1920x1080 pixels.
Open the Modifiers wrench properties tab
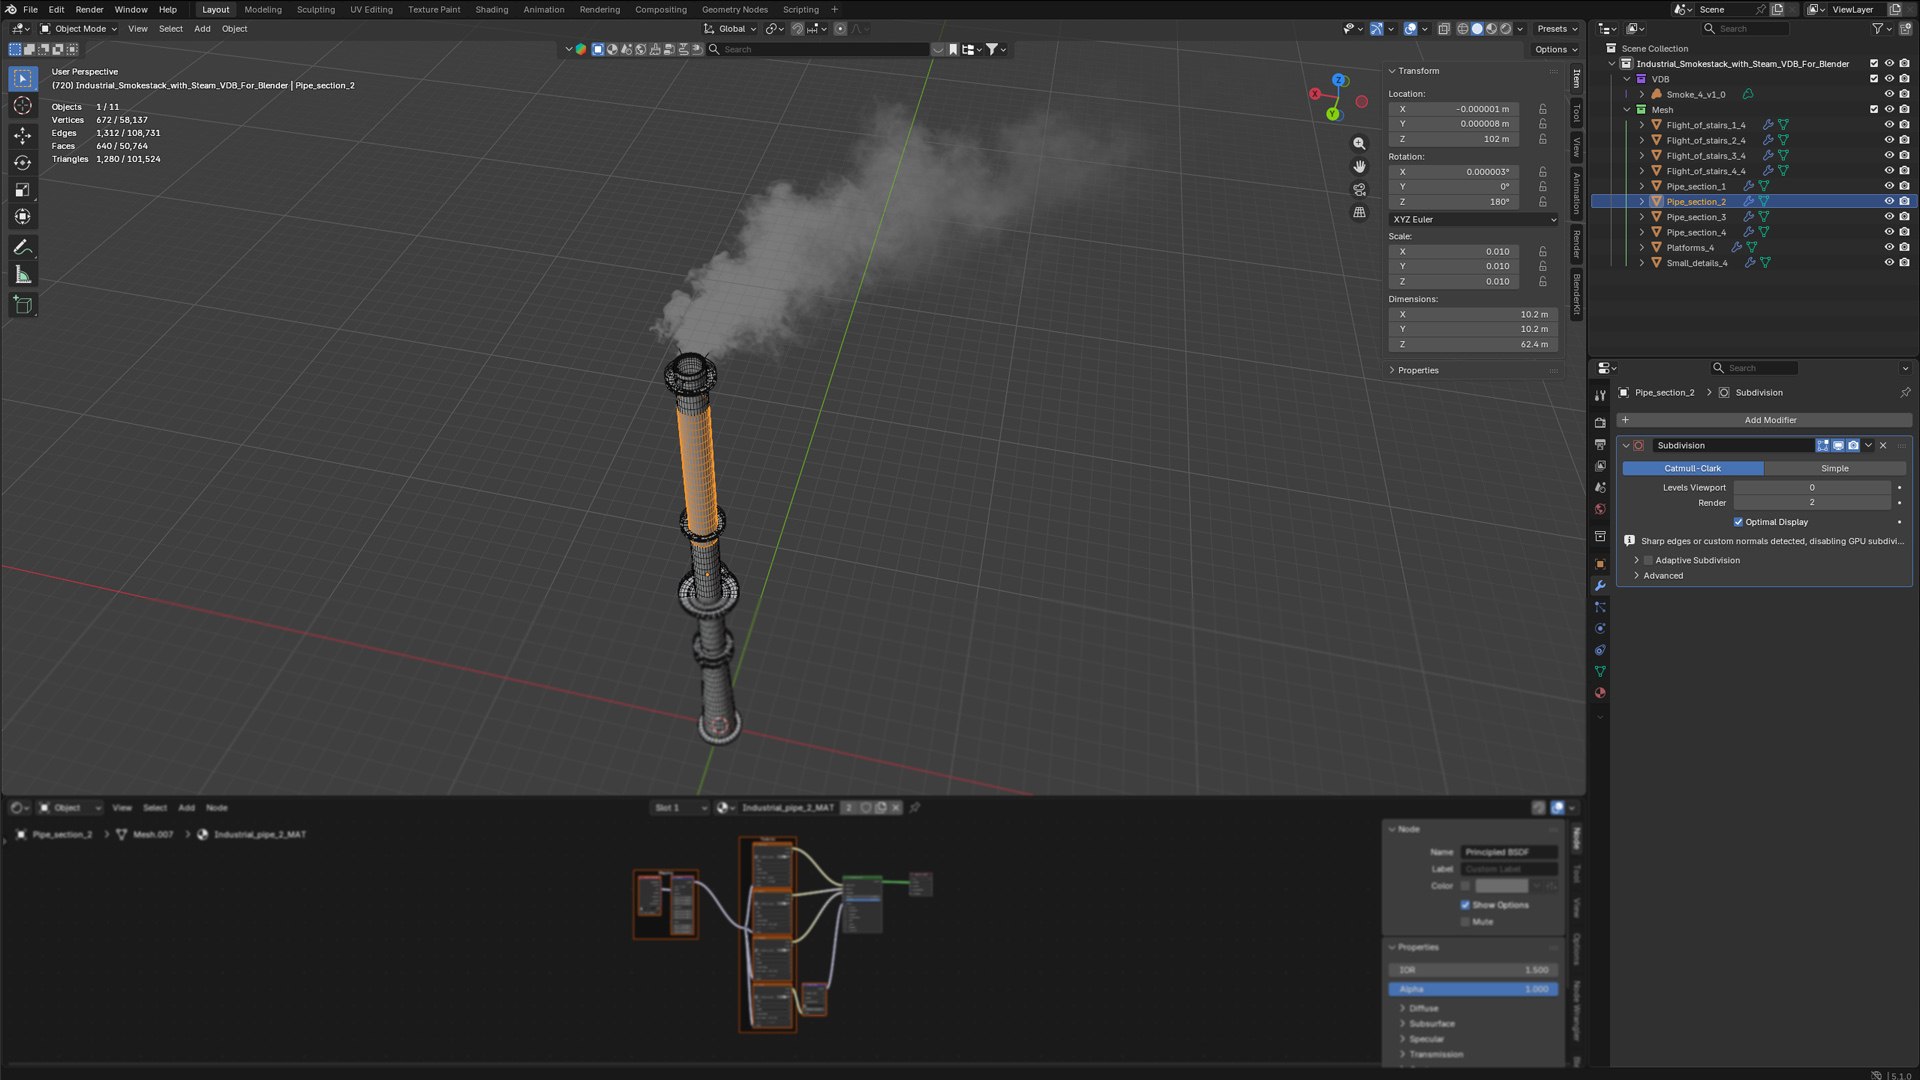(x=1600, y=586)
